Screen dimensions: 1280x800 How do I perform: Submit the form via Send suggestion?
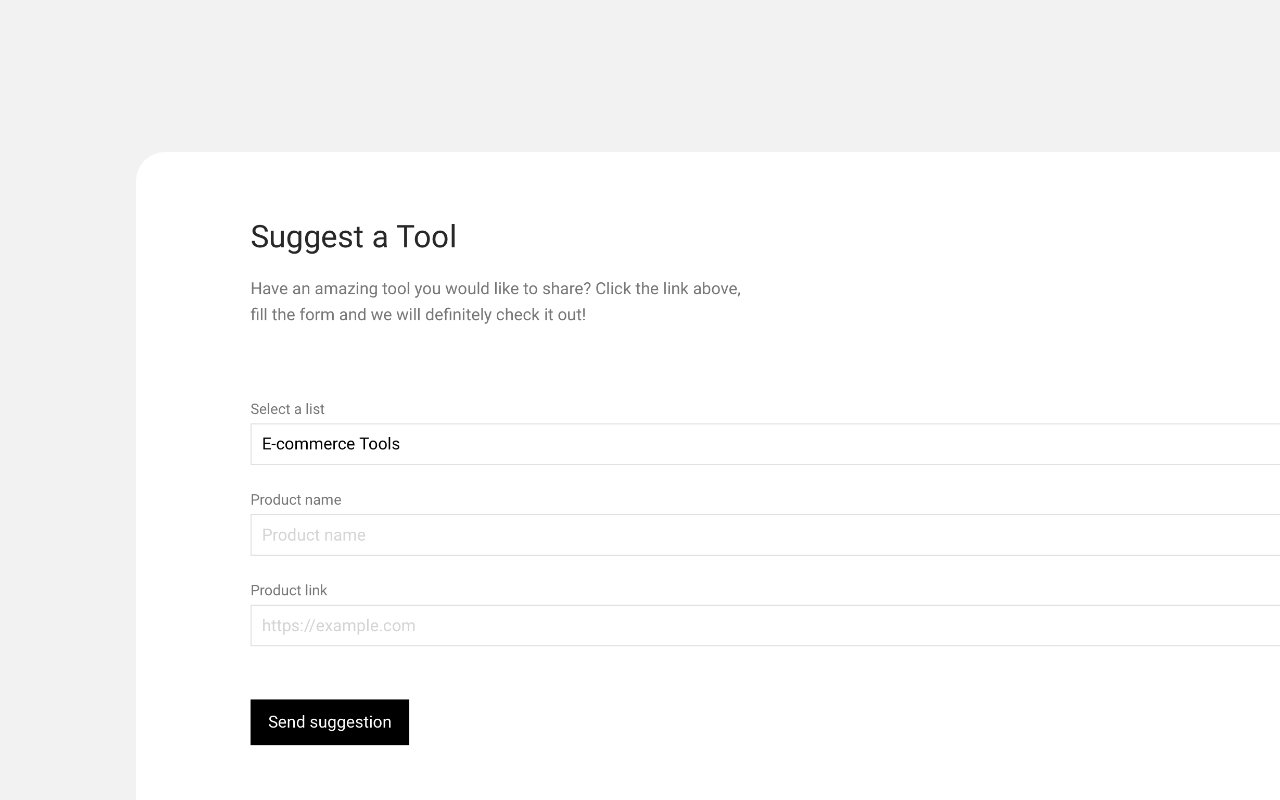tap(329, 721)
